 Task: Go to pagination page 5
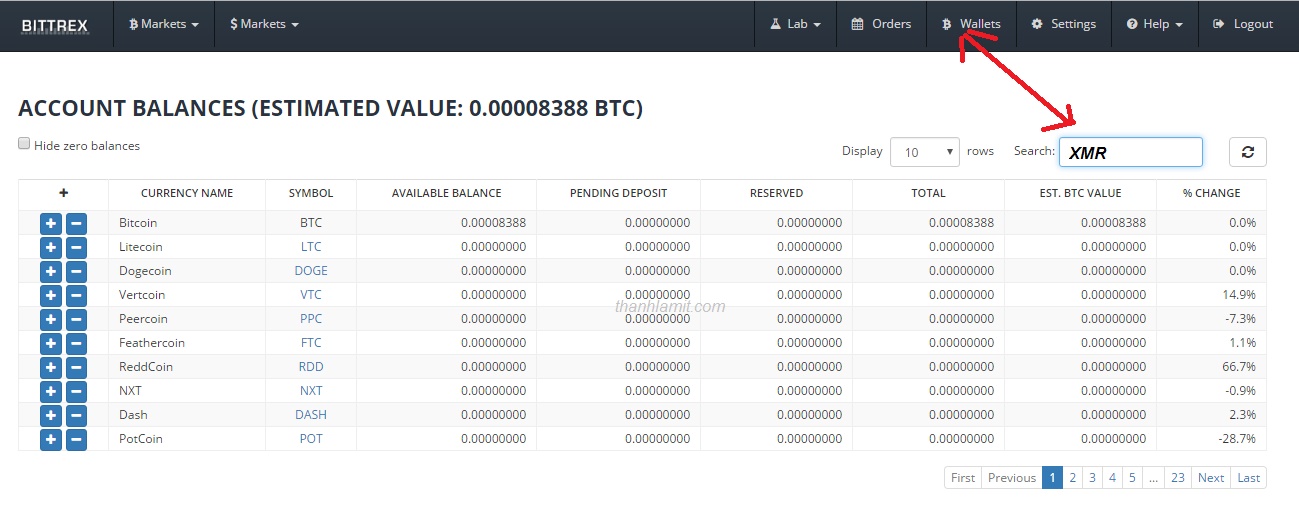1132,478
